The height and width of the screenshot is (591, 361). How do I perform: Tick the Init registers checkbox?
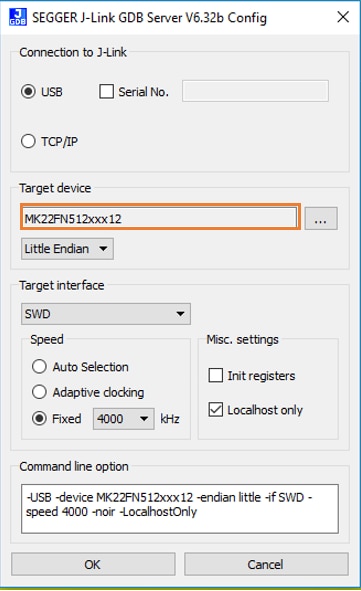[216, 375]
